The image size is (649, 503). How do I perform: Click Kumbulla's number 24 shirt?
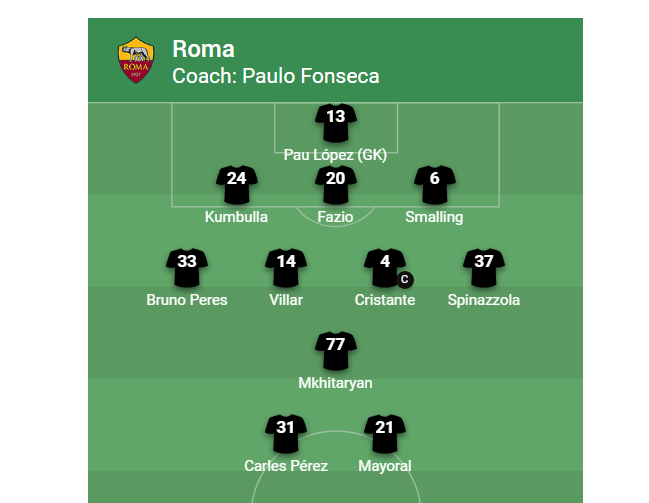pyautogui.click(x=237, y=185)
